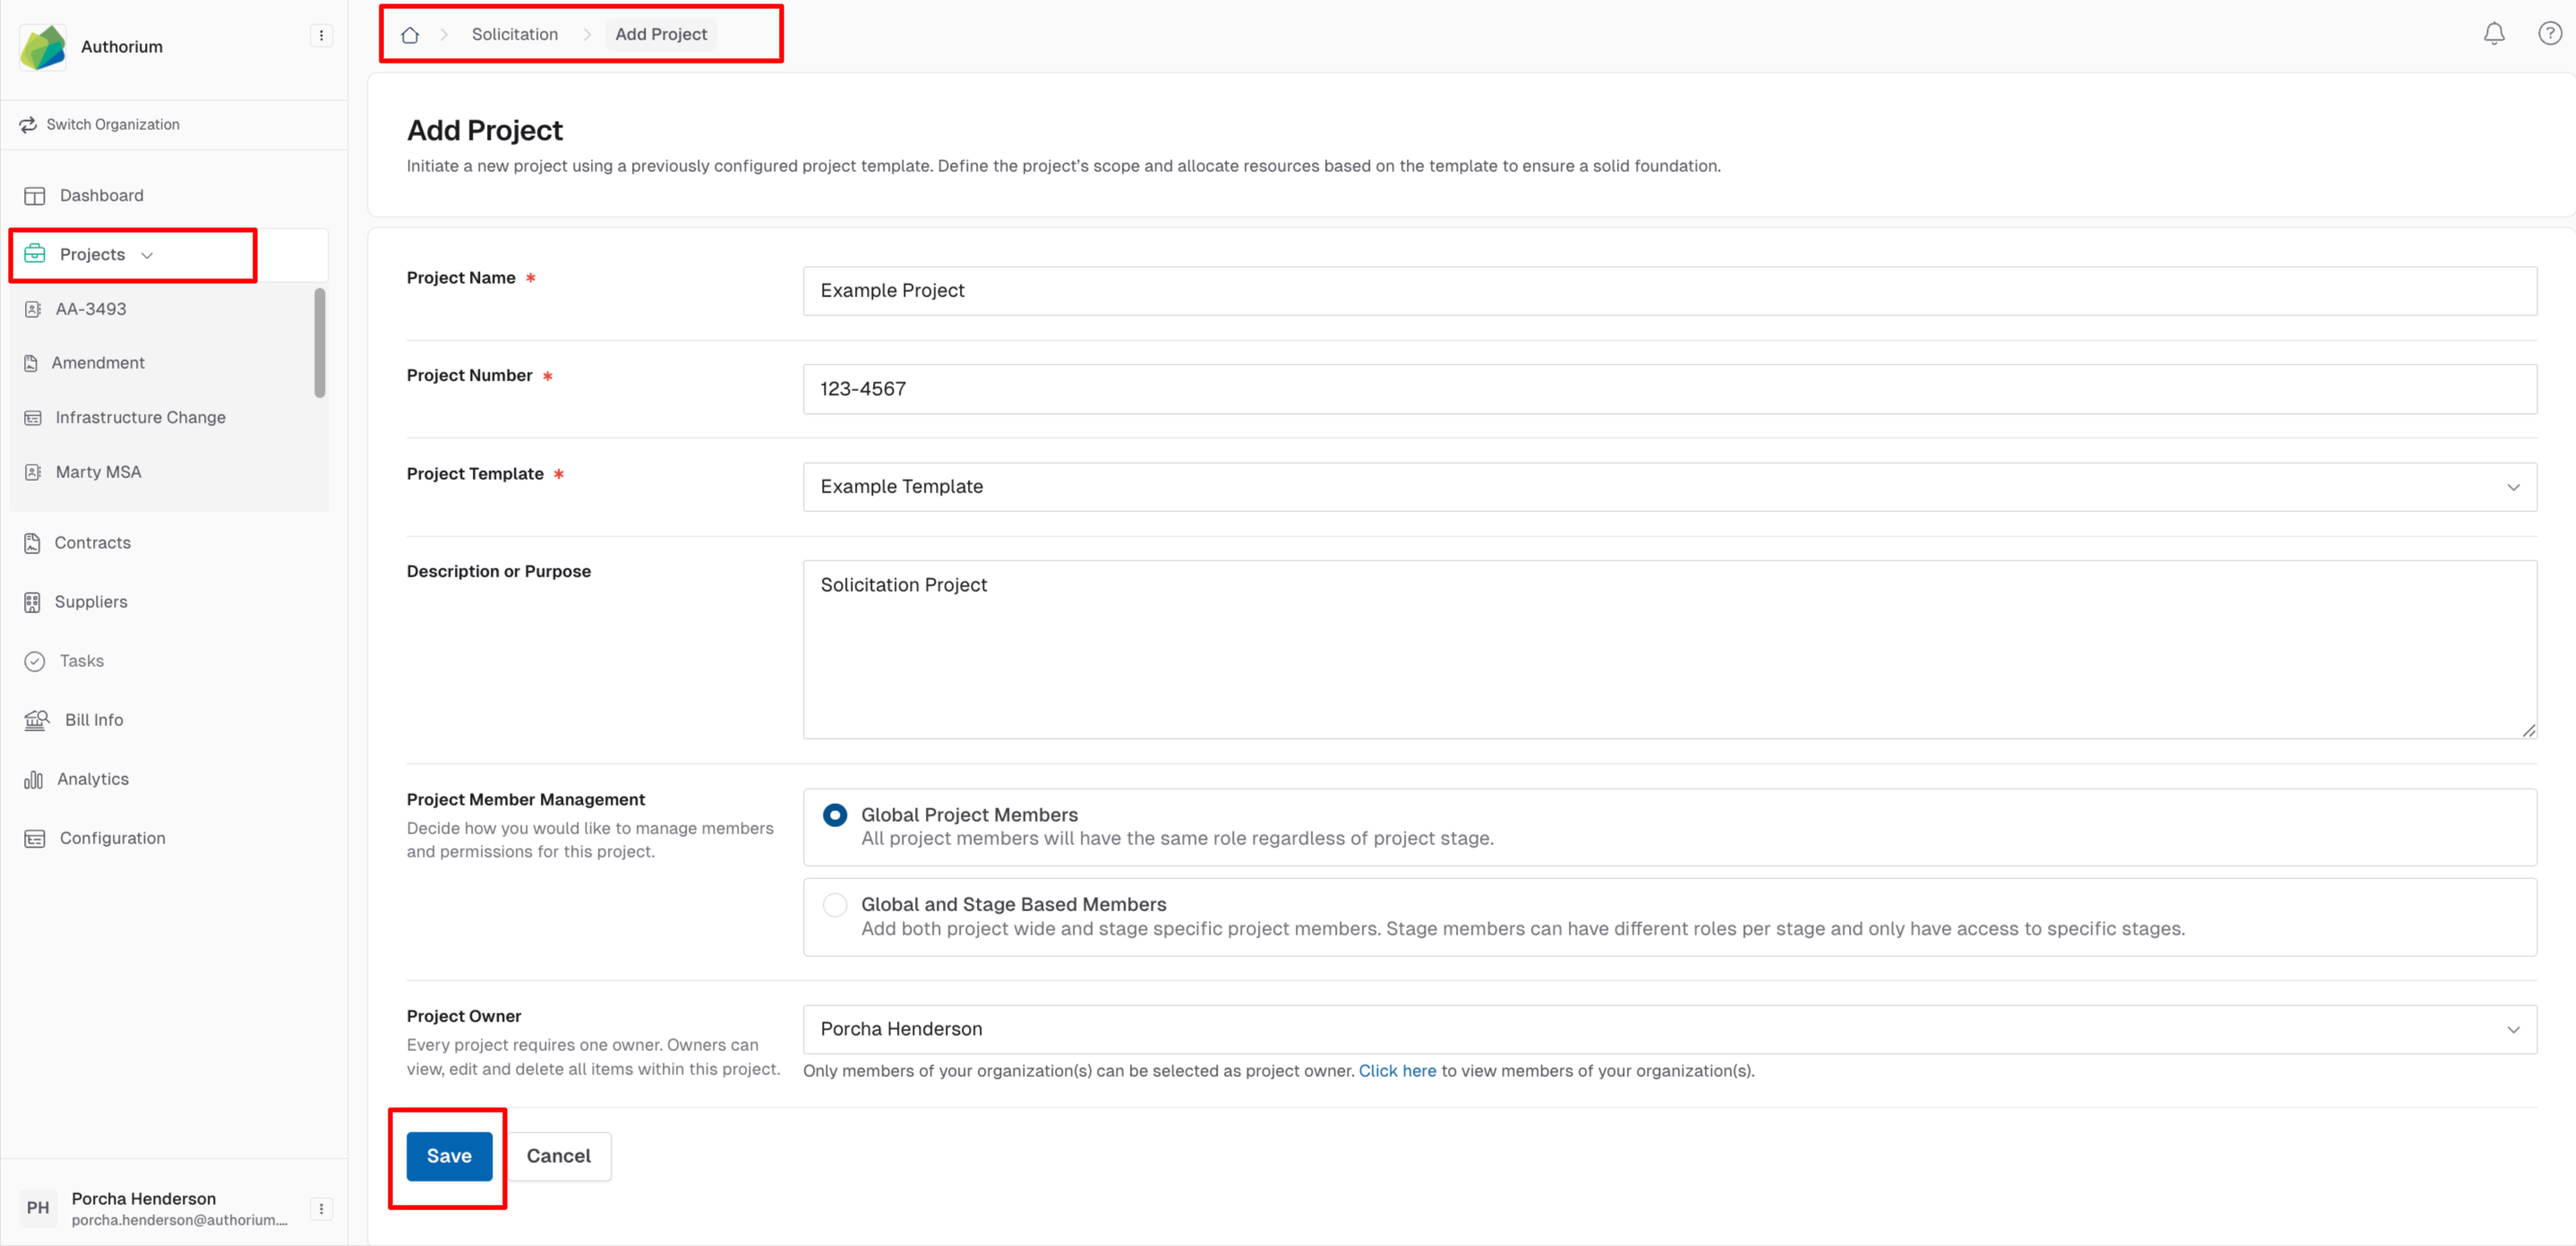This screenshot has height=1246, width=2576.
Task: Click the Configuration panel icon
Action: pos(35,839)
